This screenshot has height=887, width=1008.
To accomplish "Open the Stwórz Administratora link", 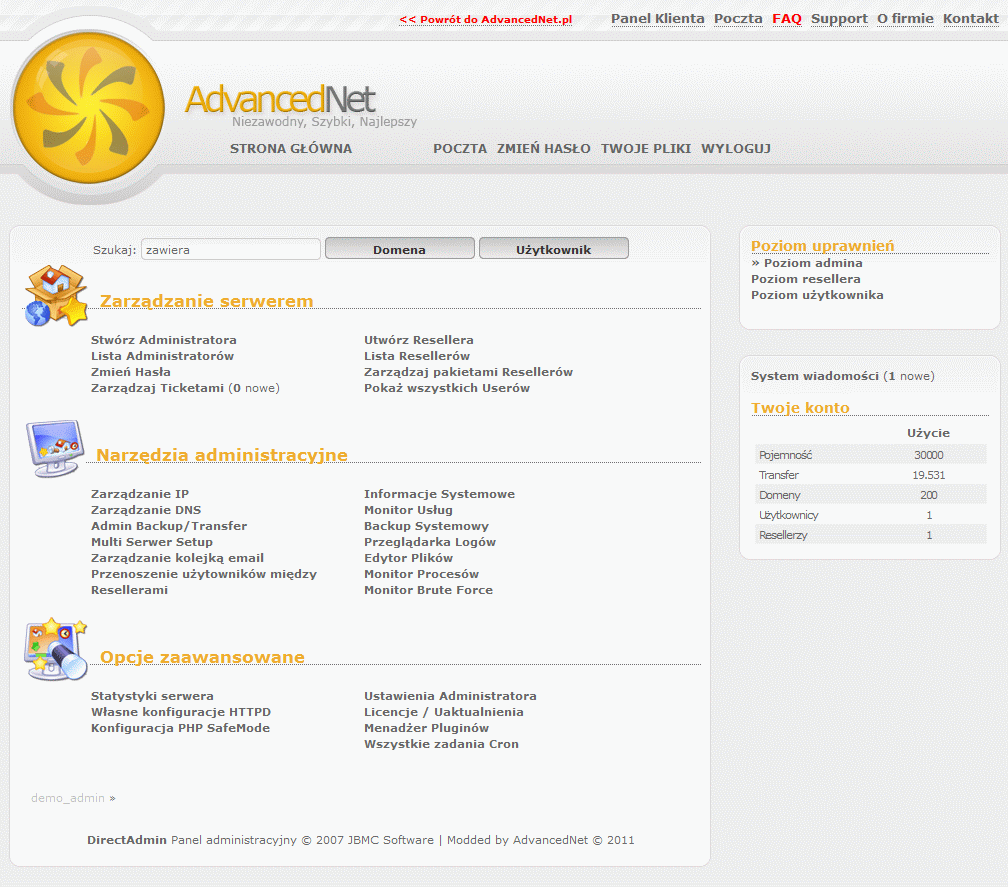I will pyautogui.click(x=164, y=340).
